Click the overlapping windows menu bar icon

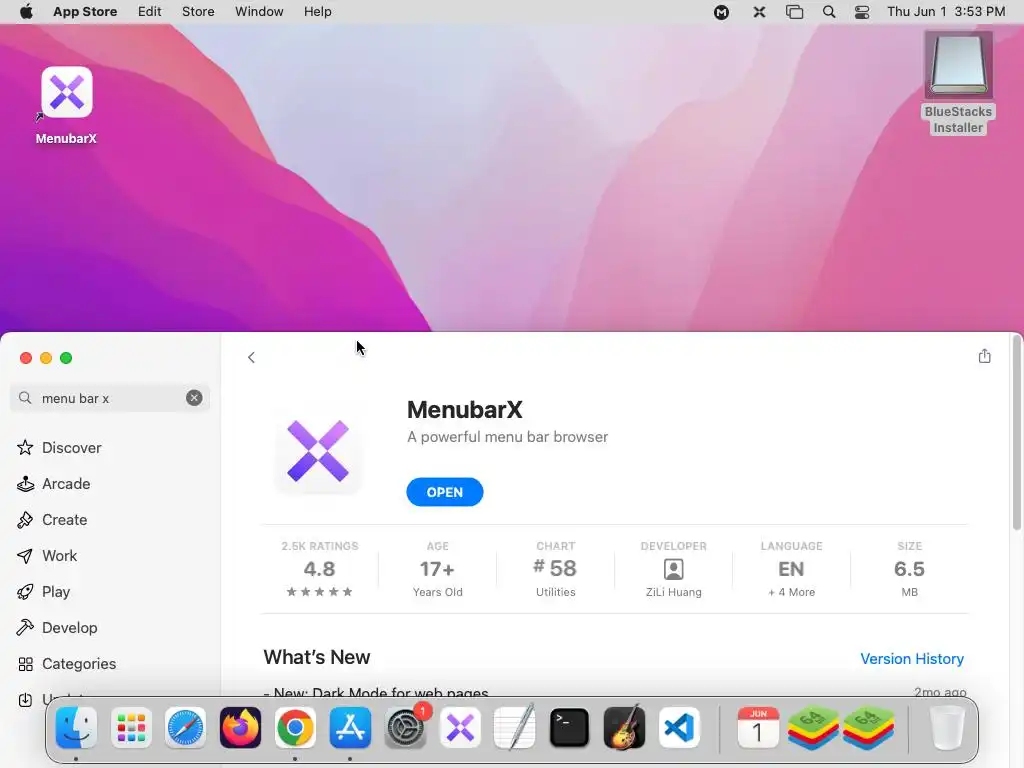(794, 12)
